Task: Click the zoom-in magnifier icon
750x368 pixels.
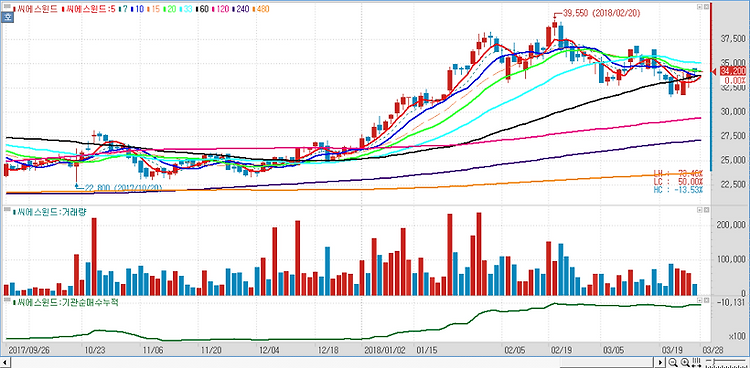Action: [x=684, y=362]
